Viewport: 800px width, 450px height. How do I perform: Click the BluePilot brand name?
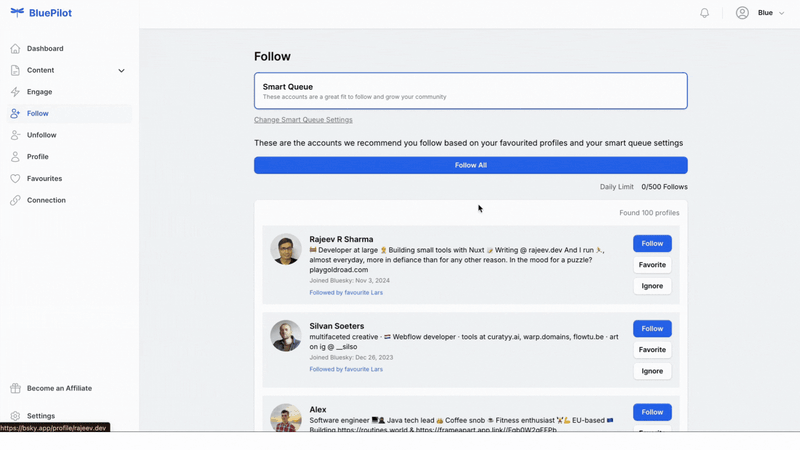(x=50, y=13)
